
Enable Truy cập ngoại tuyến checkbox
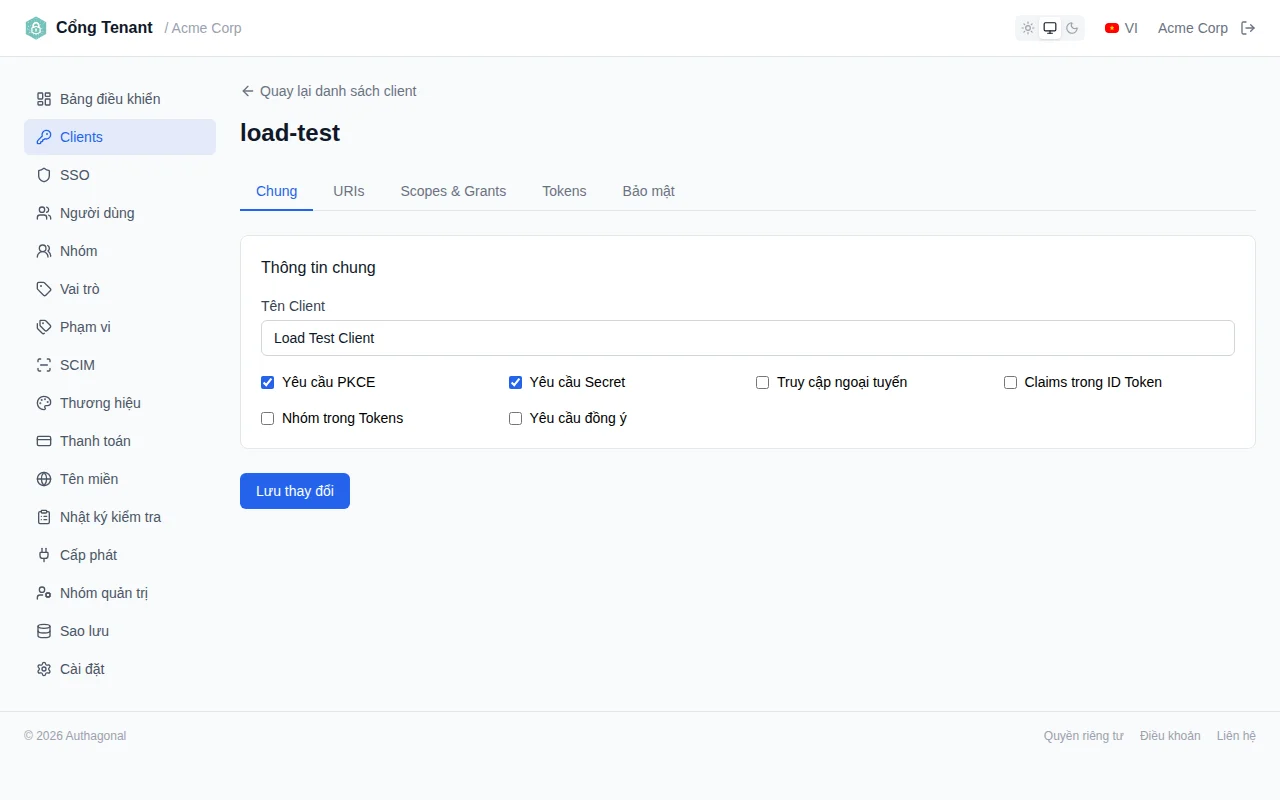pos(763,382)
